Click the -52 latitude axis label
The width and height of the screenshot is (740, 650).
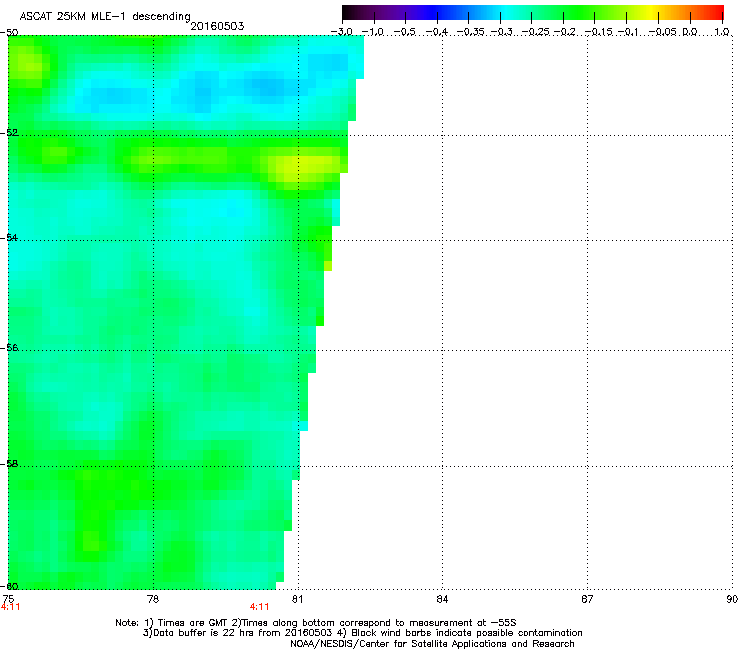pyautogui.click(x=9, y=133)
